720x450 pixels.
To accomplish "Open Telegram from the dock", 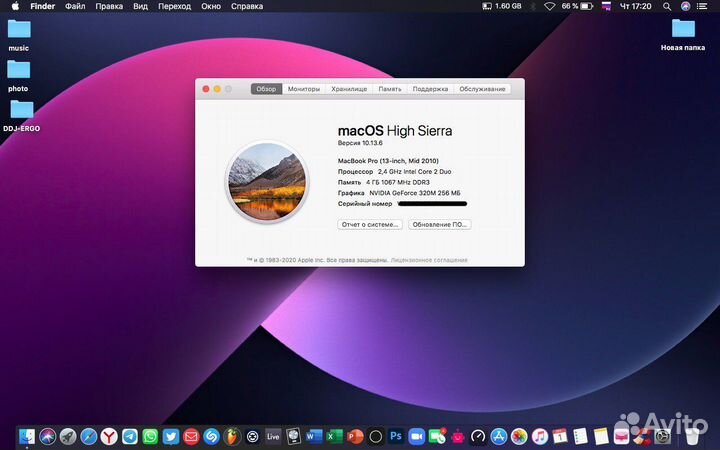I will (x=129, y=436).
